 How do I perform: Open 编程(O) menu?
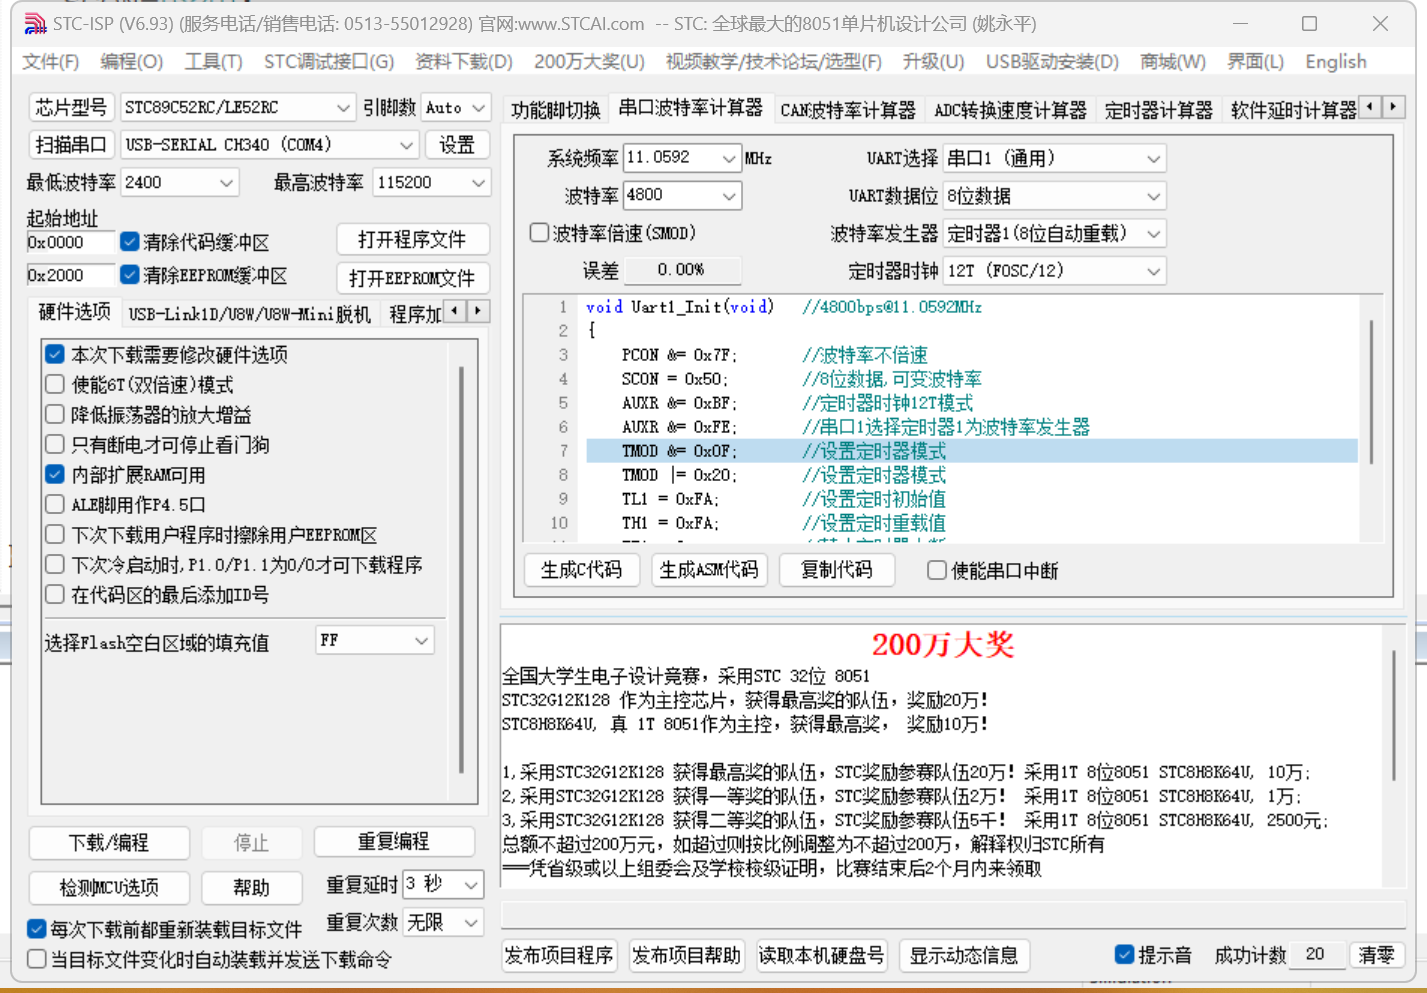tap(131, 62)
